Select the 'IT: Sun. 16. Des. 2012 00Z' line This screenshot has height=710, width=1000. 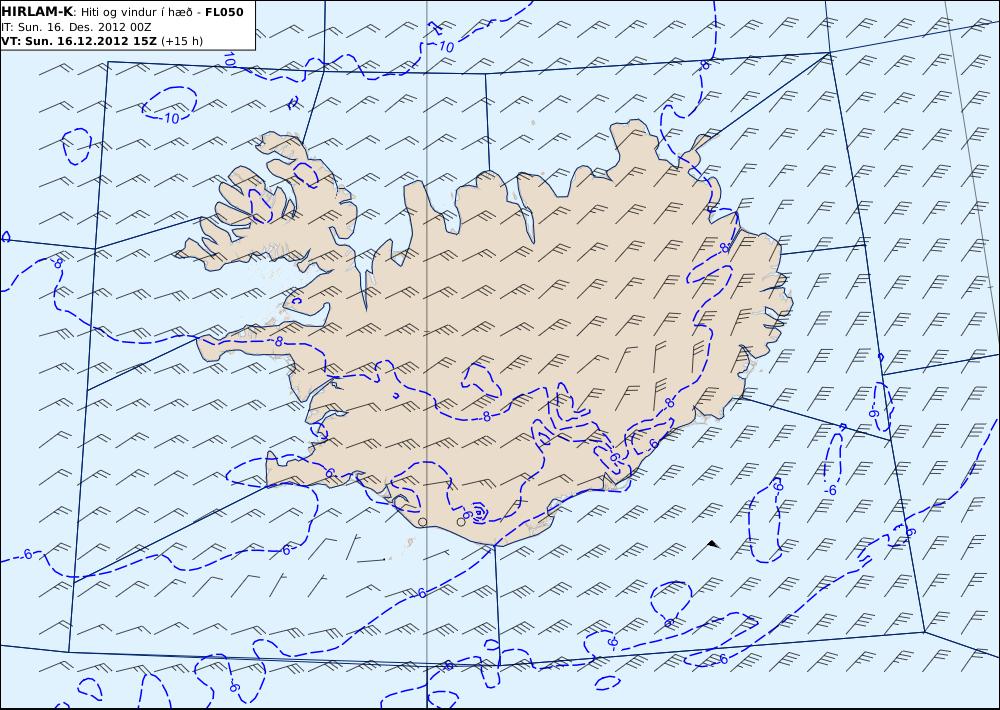pos(76,27)
